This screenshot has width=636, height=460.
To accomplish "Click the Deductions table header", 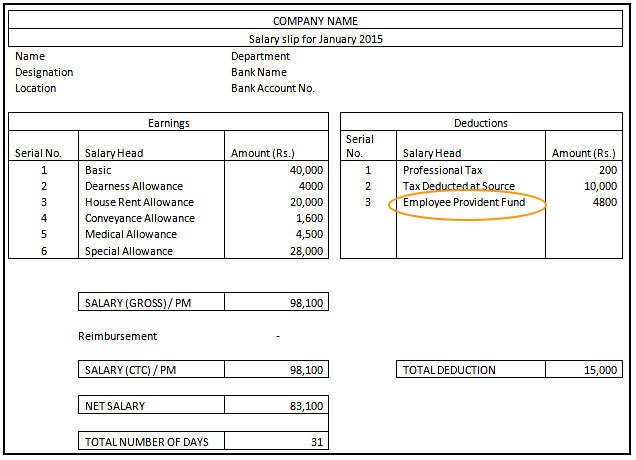I will click(481, 123).
